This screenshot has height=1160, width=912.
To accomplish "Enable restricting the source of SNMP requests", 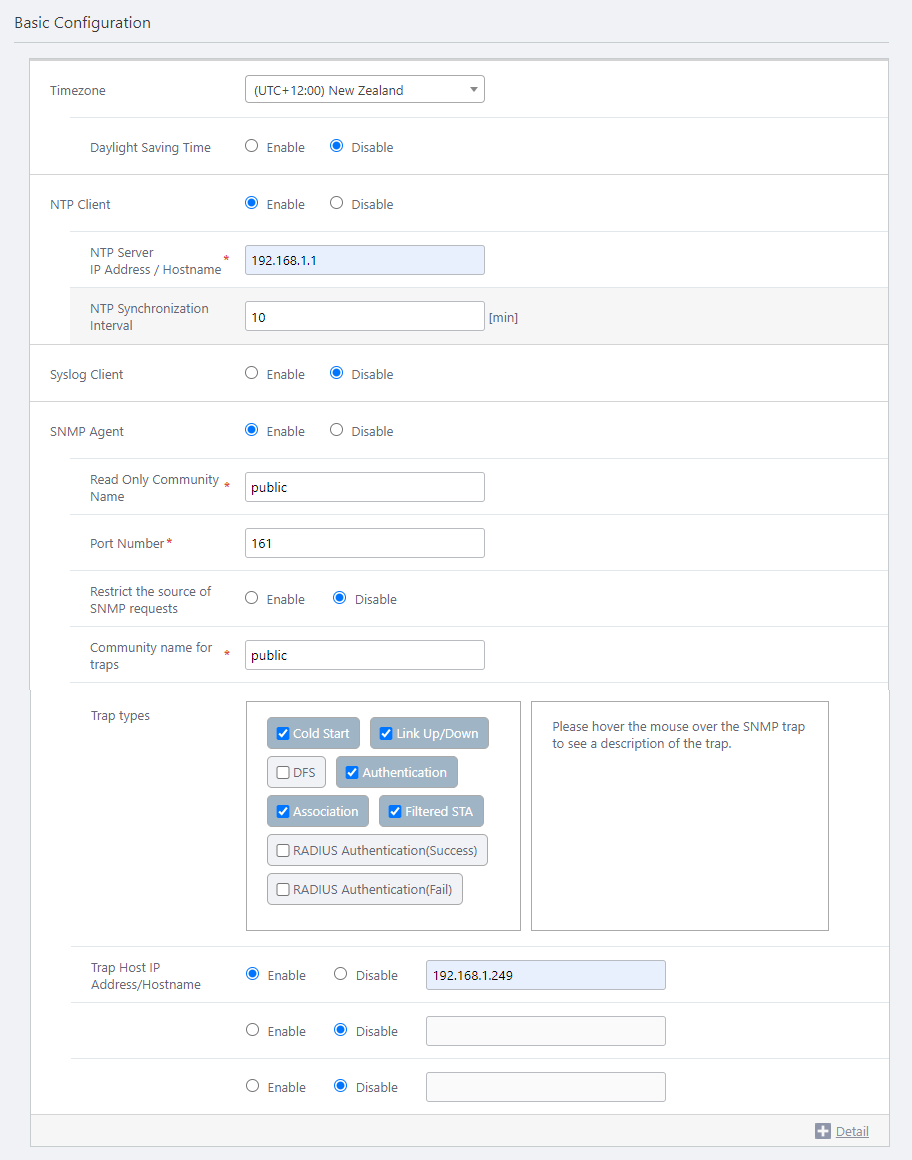I will (x=252, y=598).
